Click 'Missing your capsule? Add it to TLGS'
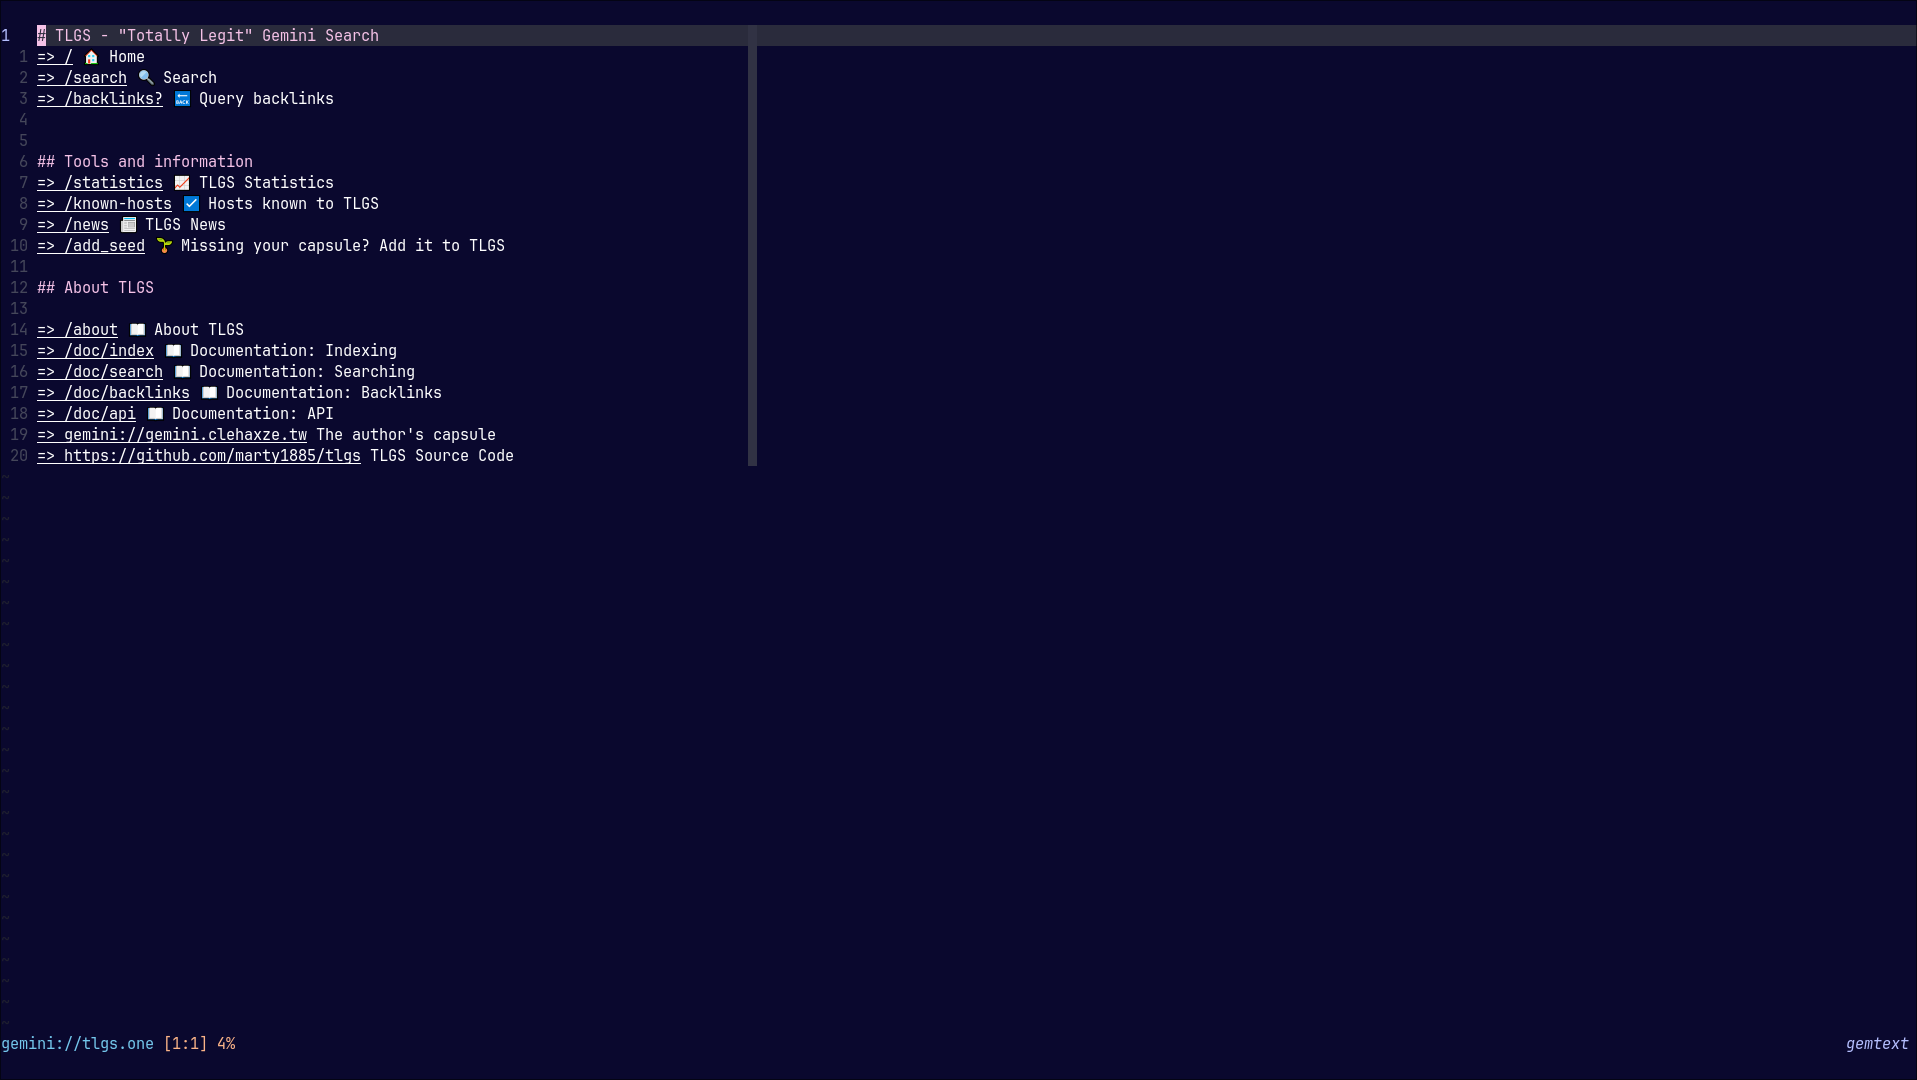Screen dimensions: 1917x1080 pyautogui.click(x=343, y=246)
